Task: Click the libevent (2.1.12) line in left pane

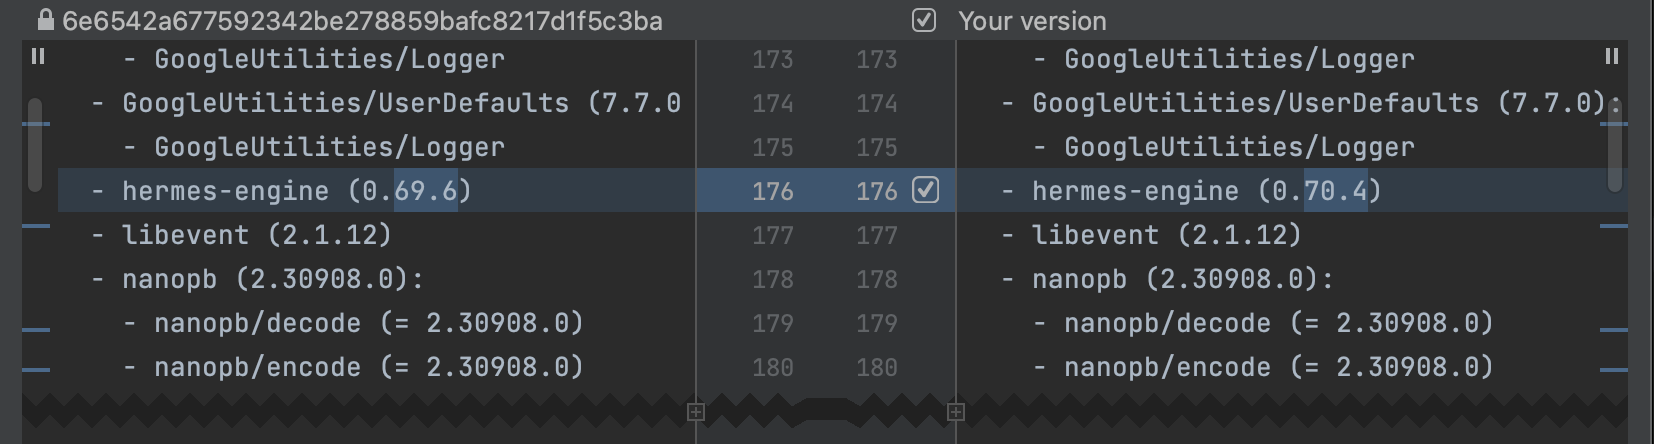Action: 256,235
